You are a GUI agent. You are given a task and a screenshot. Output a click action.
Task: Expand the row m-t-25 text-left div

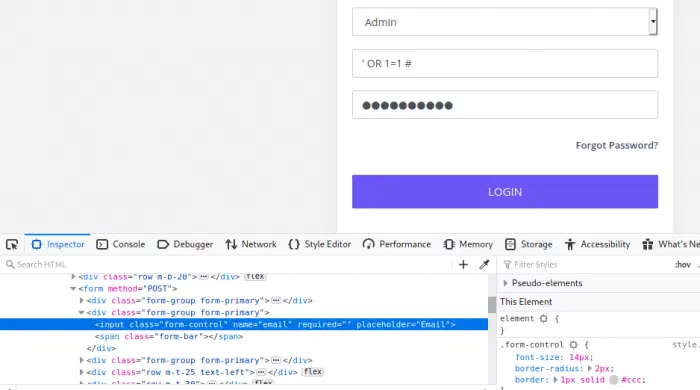(81, 372)
